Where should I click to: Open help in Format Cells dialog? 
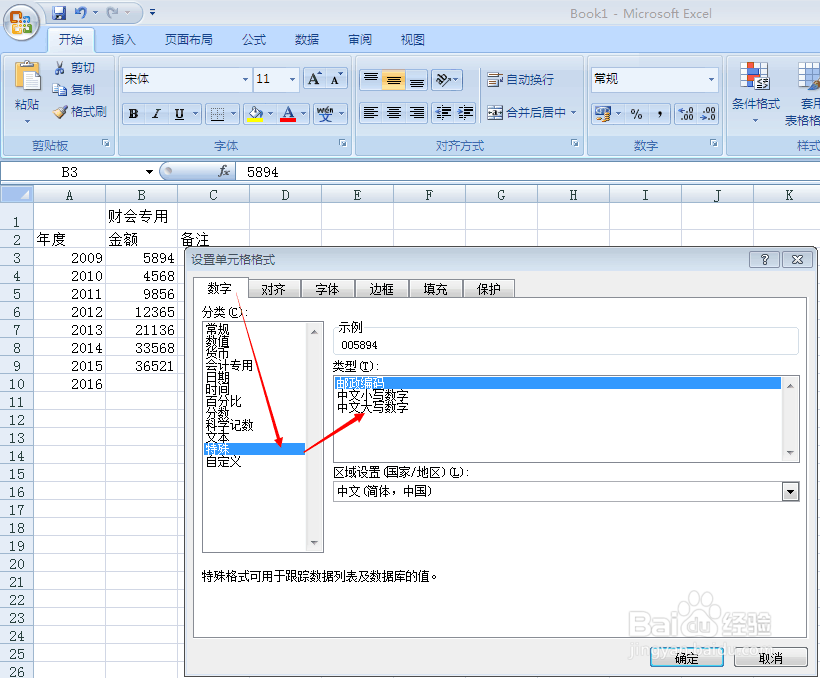765,259
